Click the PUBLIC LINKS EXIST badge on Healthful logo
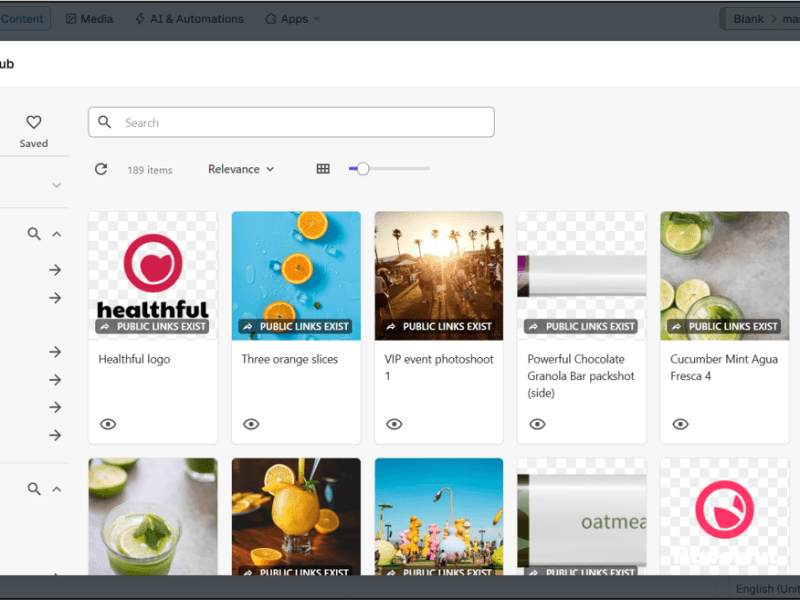 click(152, 326)
